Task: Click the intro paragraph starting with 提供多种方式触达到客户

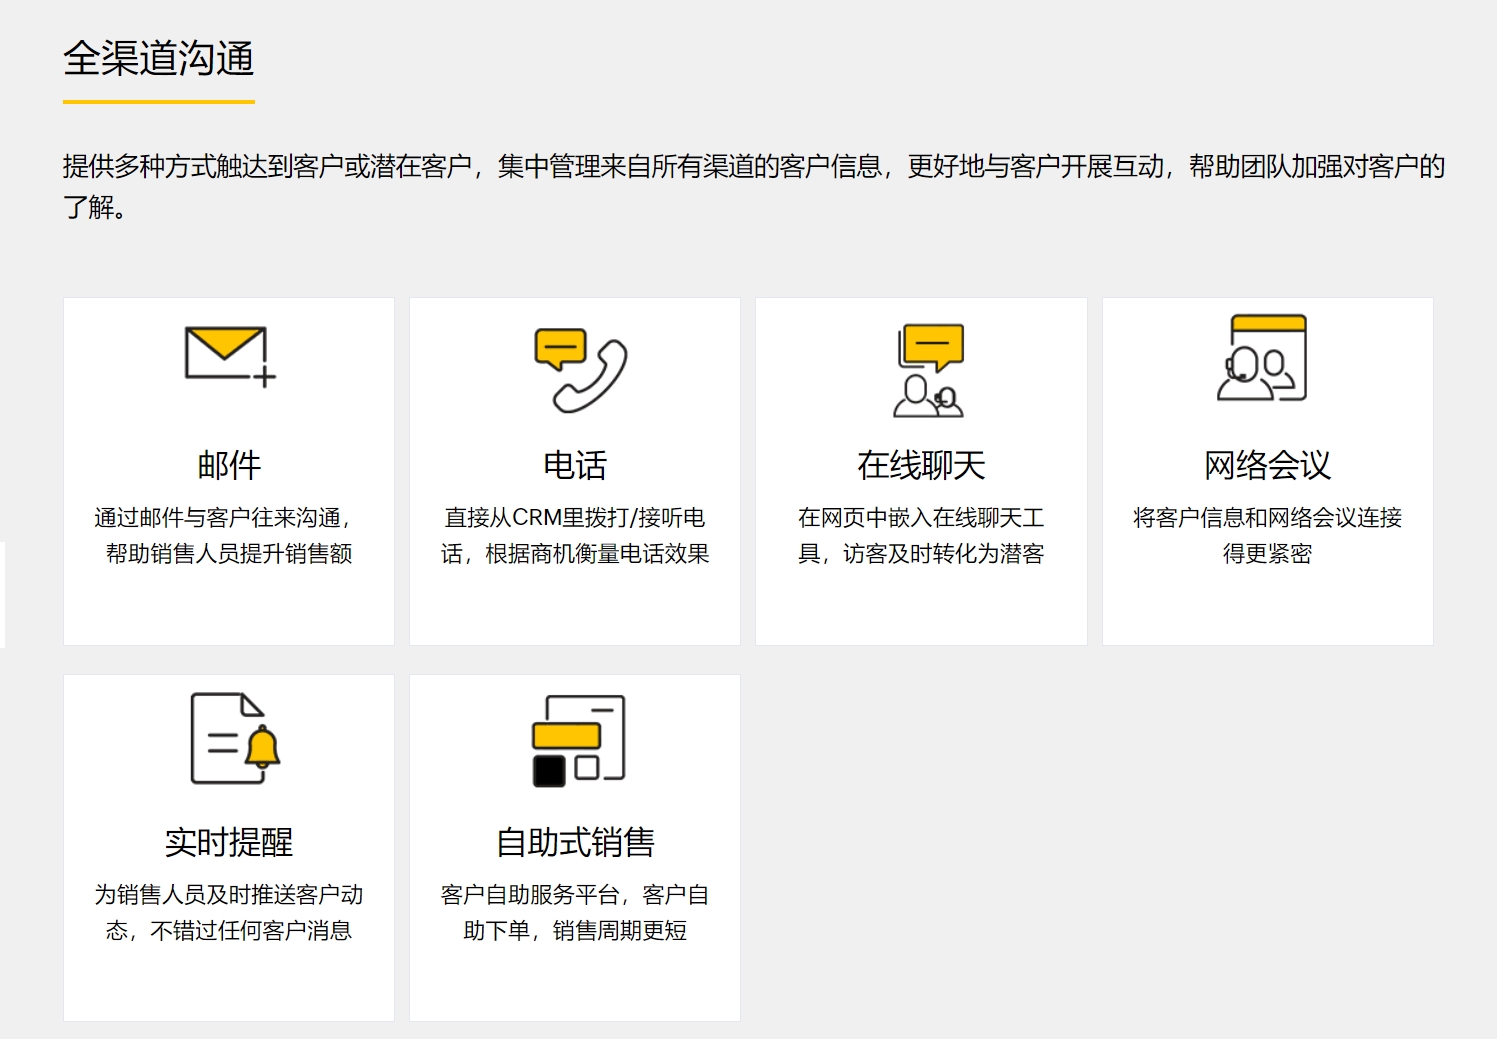Action: (755, 186)
